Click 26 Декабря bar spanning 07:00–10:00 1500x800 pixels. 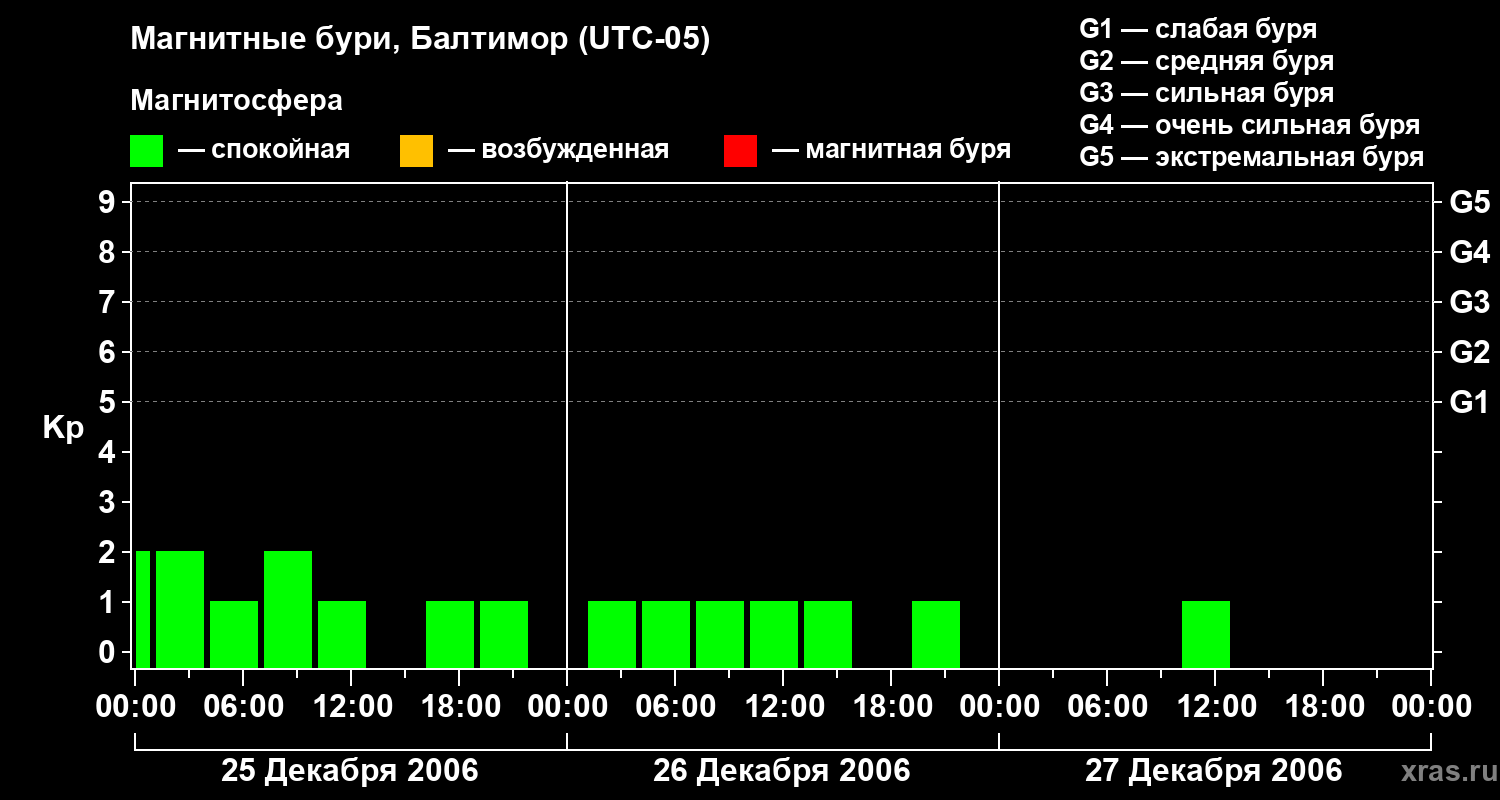pos(720,634)
